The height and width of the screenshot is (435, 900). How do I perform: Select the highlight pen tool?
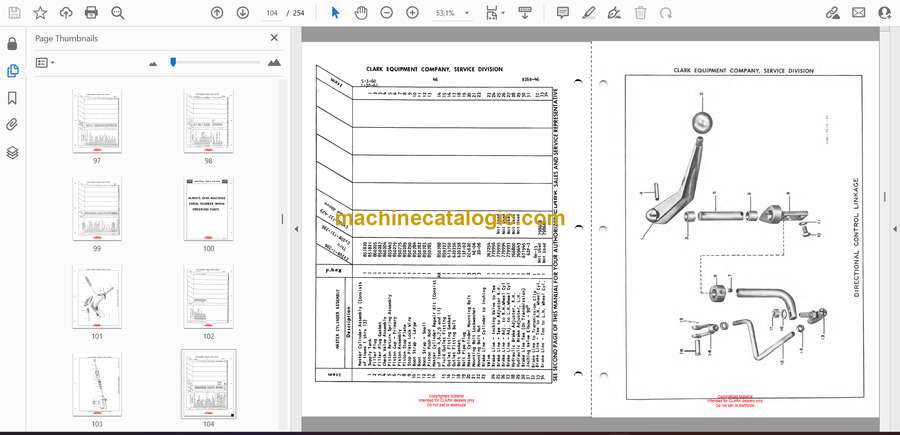pyautogui.click(x=588, y=13)
